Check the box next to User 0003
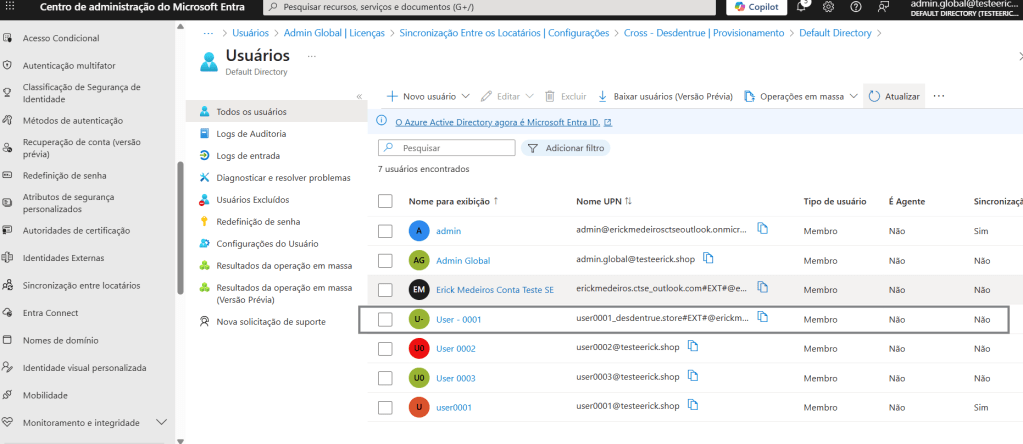This screenshot has width=1023, height=444. [385, 378]
